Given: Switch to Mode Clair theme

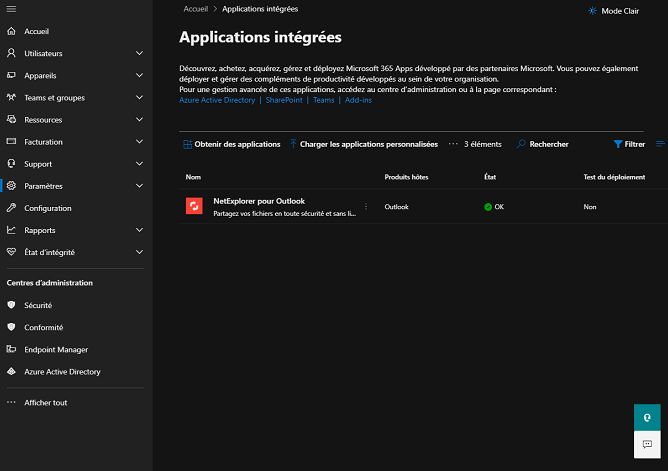Looking at the screenshot, I should [613, 11].
